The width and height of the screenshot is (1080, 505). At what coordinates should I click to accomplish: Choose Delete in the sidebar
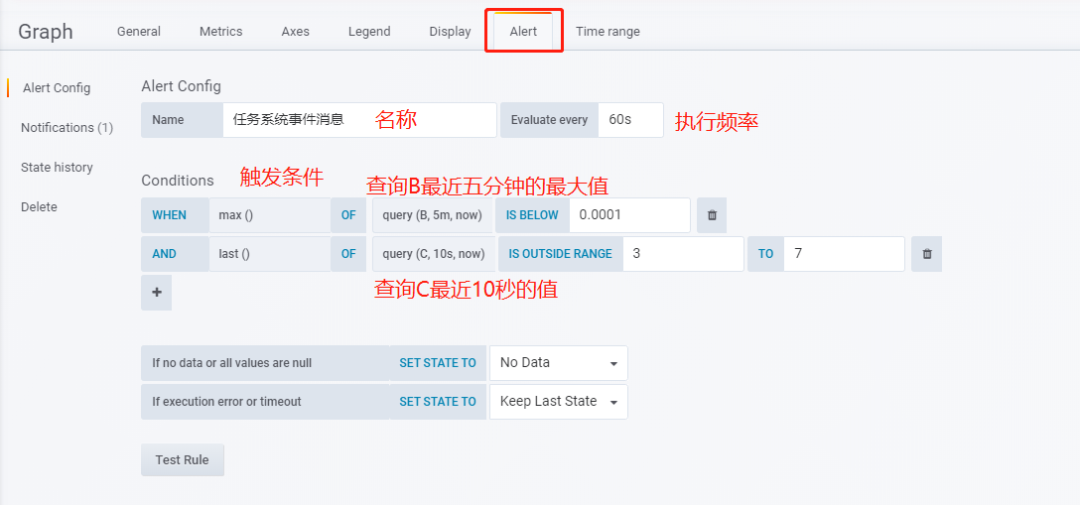click(x=39, y=207)
